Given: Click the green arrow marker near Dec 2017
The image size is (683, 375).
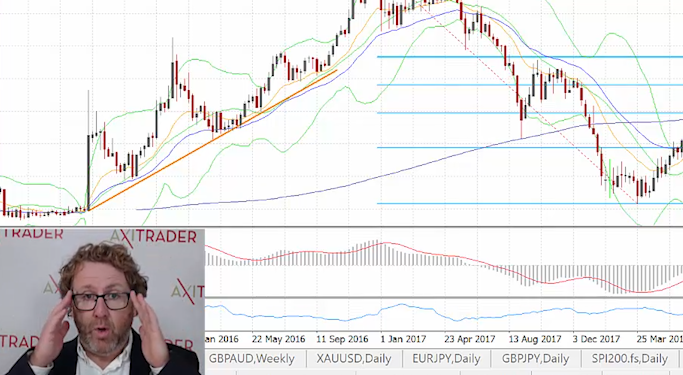Looking at the screenshot, I should pyautogui.click(x=609, y=179).
